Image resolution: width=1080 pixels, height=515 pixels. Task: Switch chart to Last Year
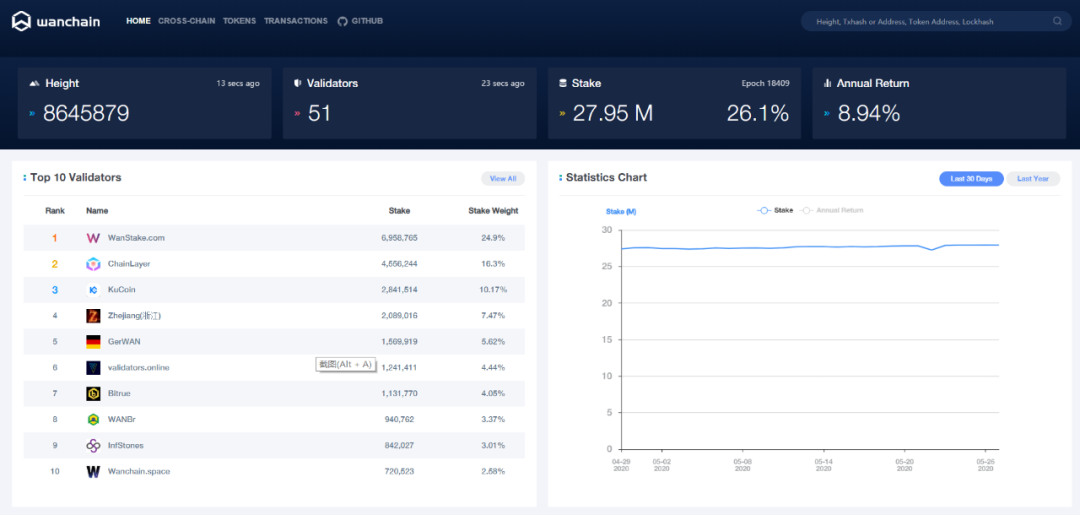(1032, 178)
